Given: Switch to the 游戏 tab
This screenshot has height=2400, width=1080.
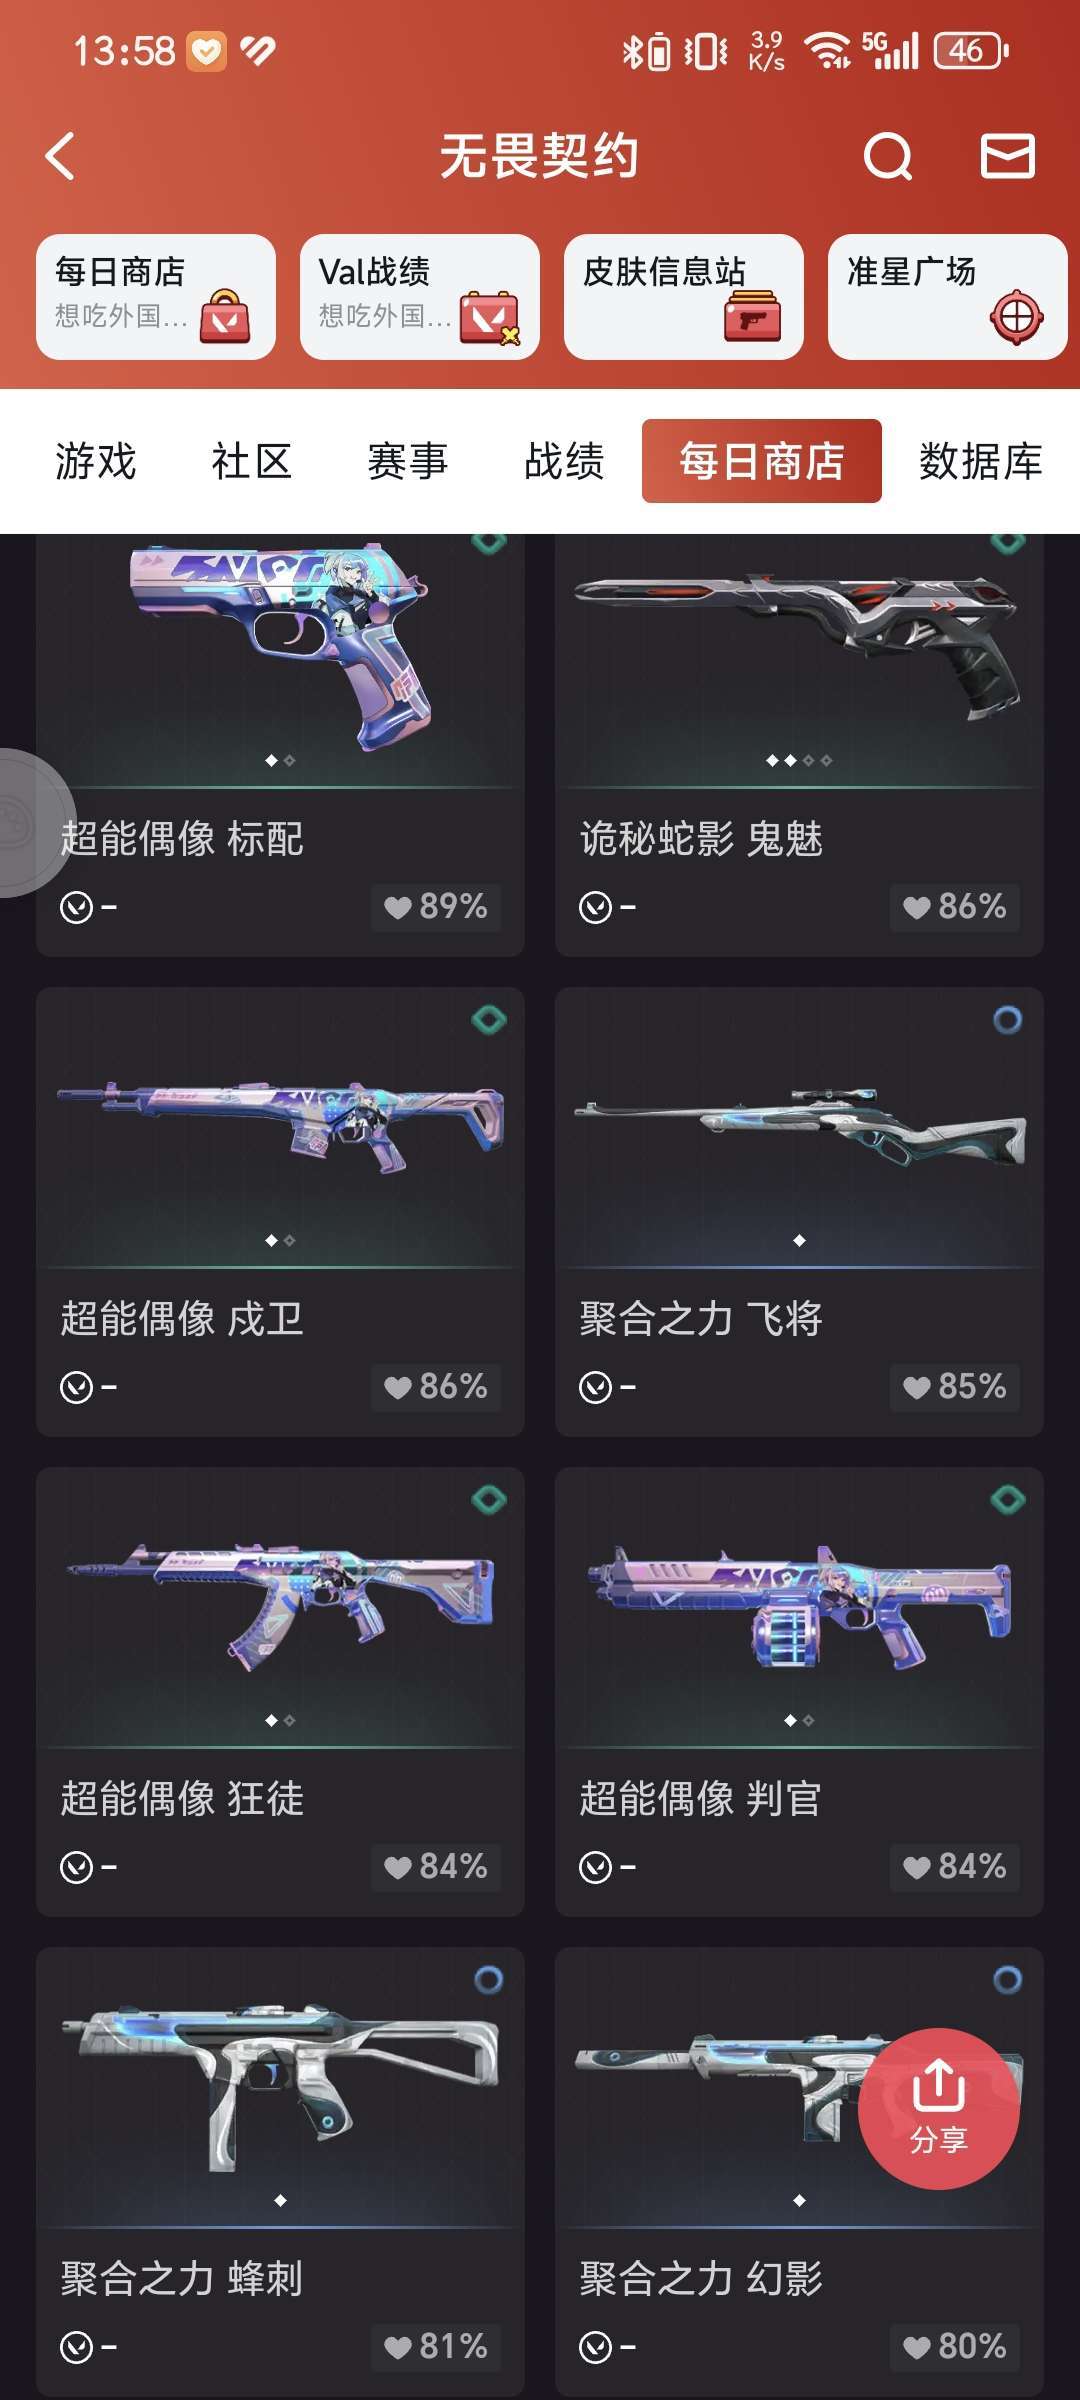Looking at the screenshot, I should (x=96, y=461).
